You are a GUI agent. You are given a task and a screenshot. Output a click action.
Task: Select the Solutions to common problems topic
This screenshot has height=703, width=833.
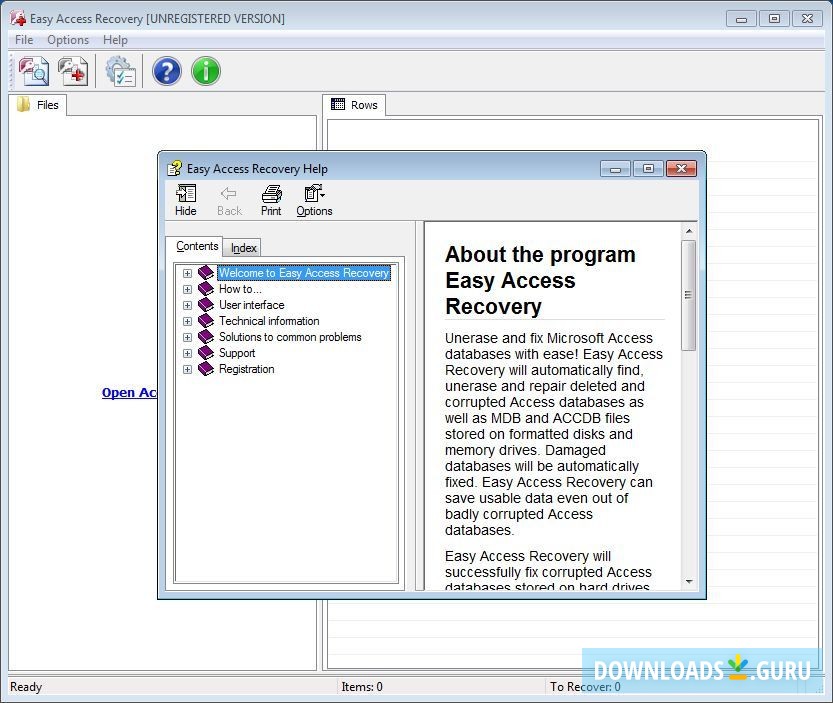tap(290, 337)
